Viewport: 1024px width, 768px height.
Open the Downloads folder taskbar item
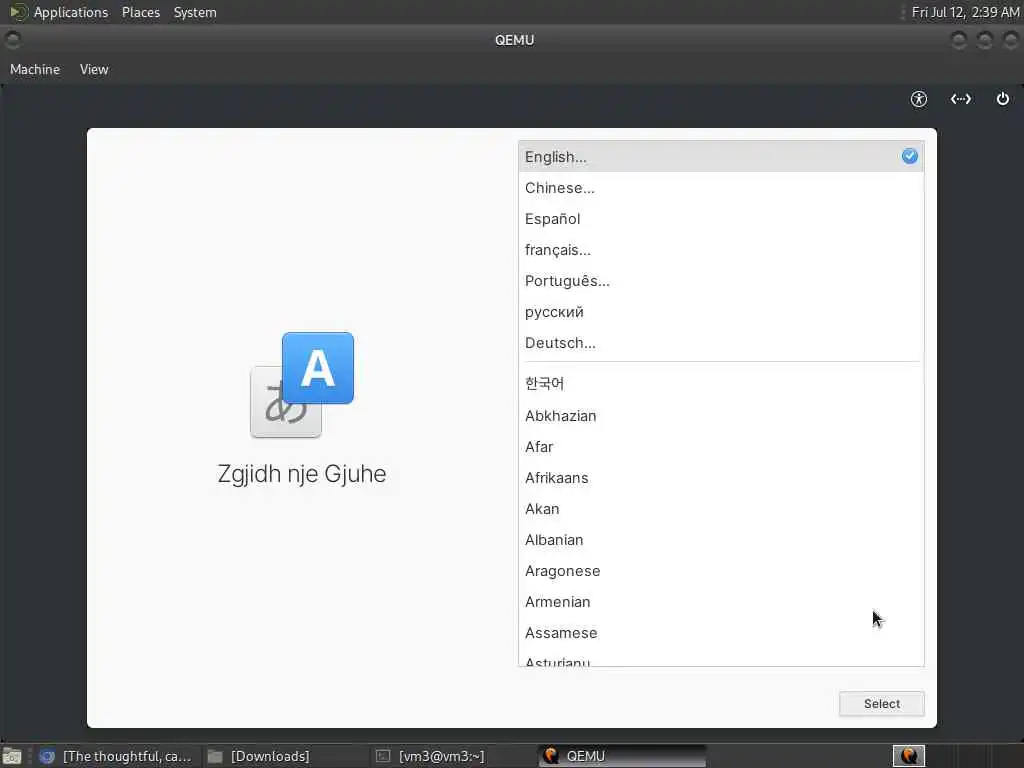pyautogui.click(x=259, y=756)
